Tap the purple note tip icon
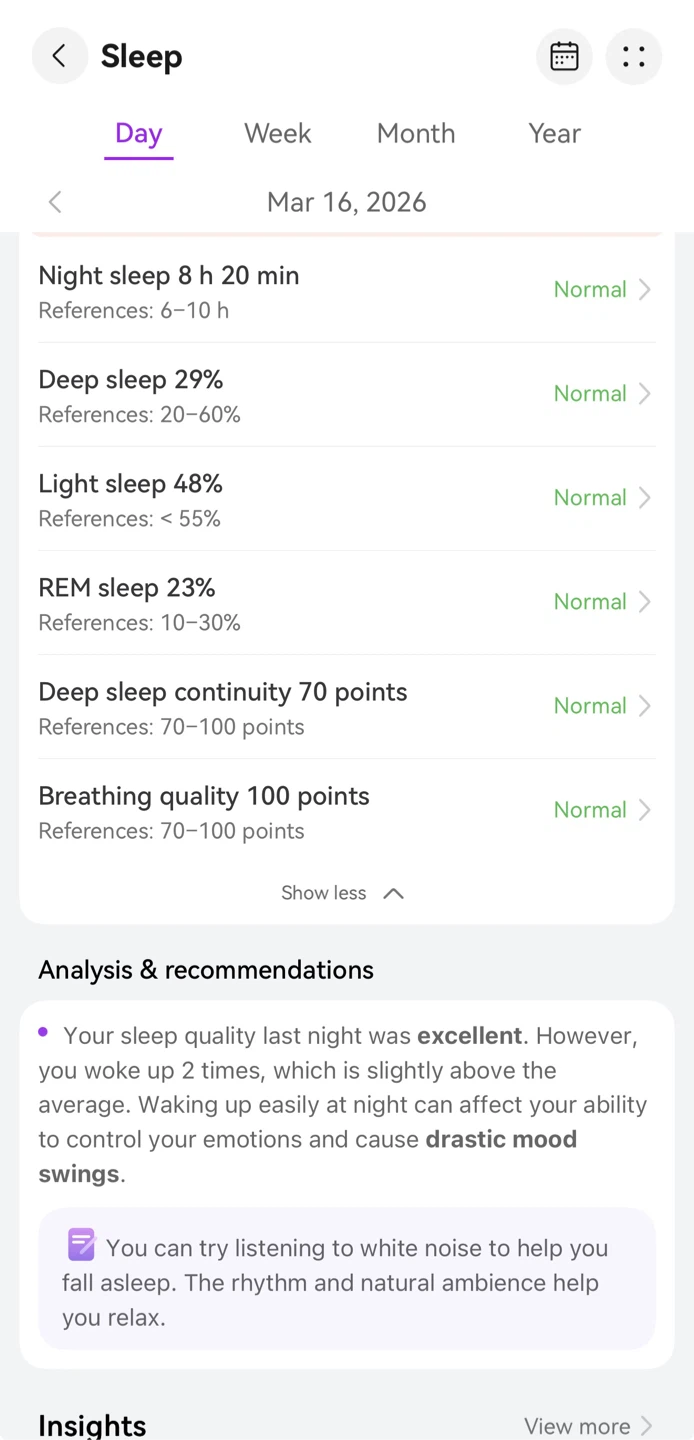Image resolution: width=694 pixels, height=1440 pixels. [x=81, y=1245]
